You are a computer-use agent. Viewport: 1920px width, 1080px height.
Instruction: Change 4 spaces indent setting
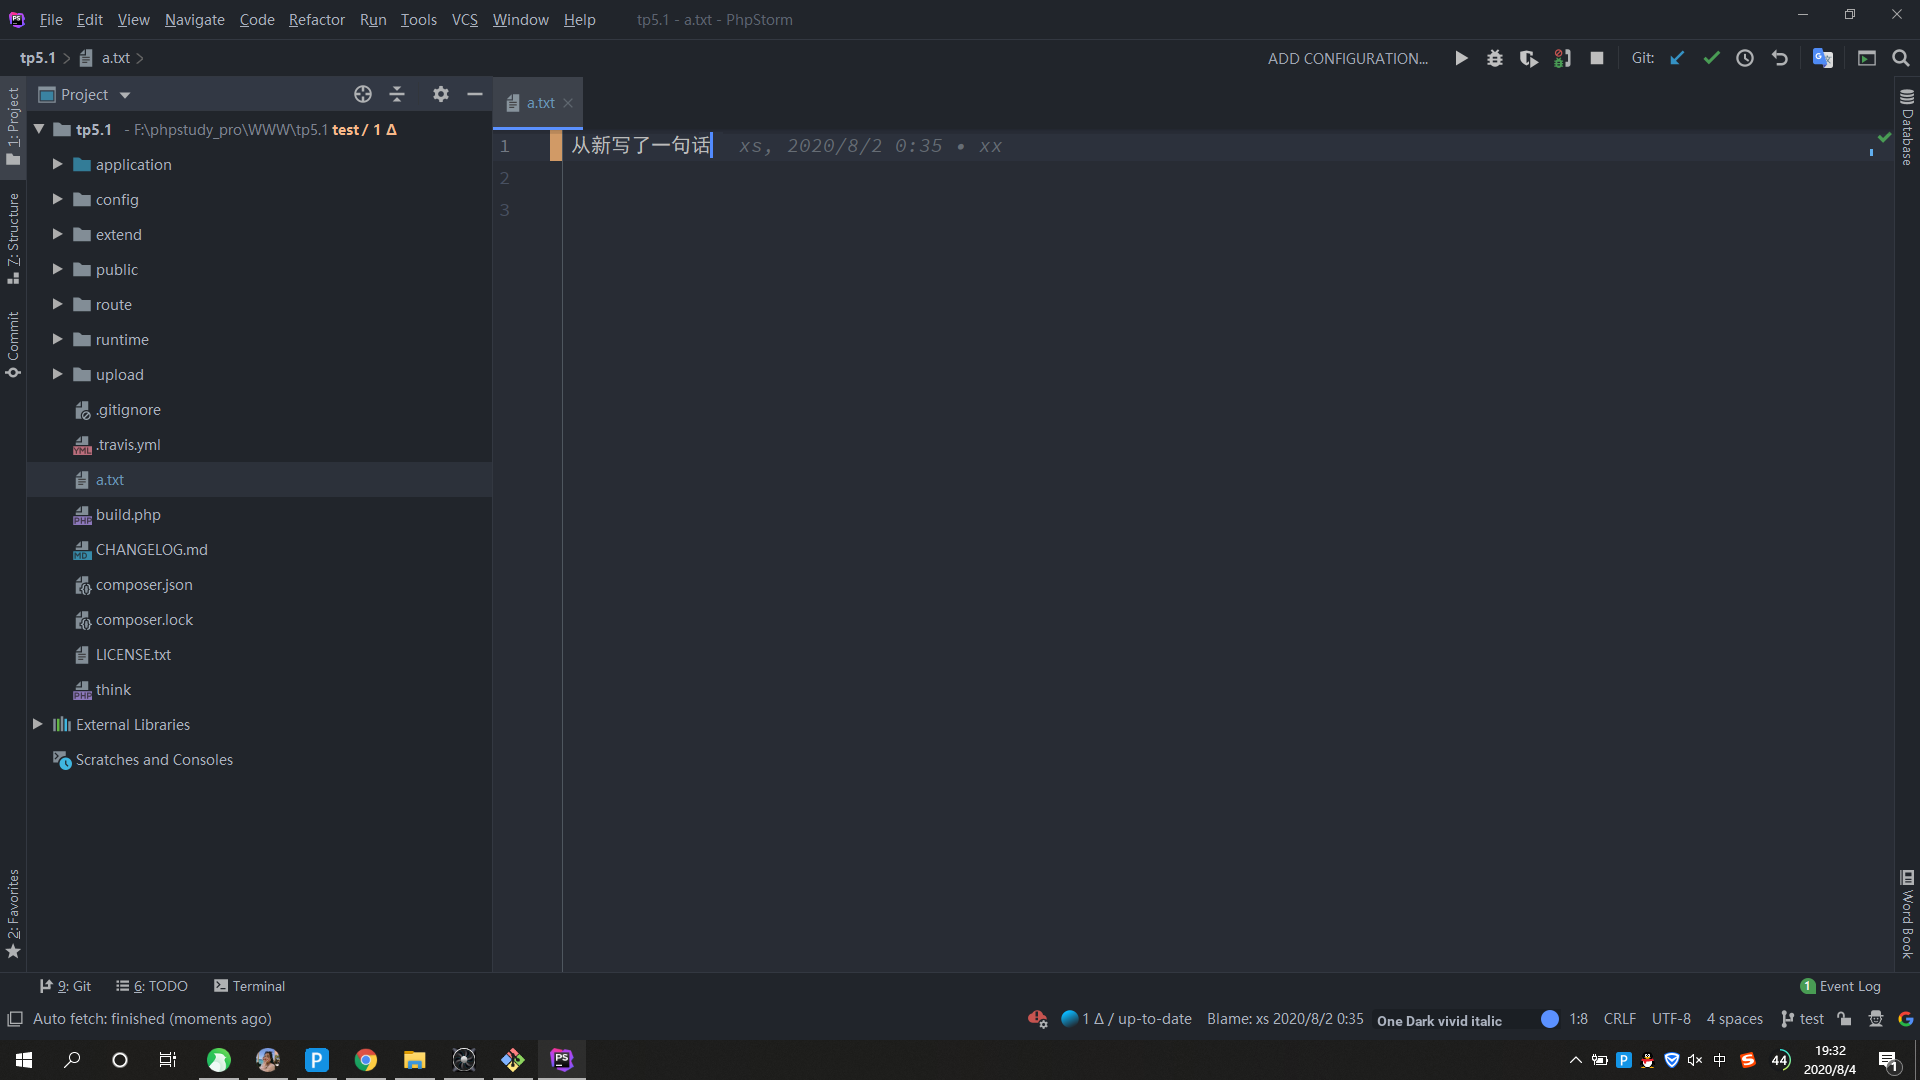1735,1019
